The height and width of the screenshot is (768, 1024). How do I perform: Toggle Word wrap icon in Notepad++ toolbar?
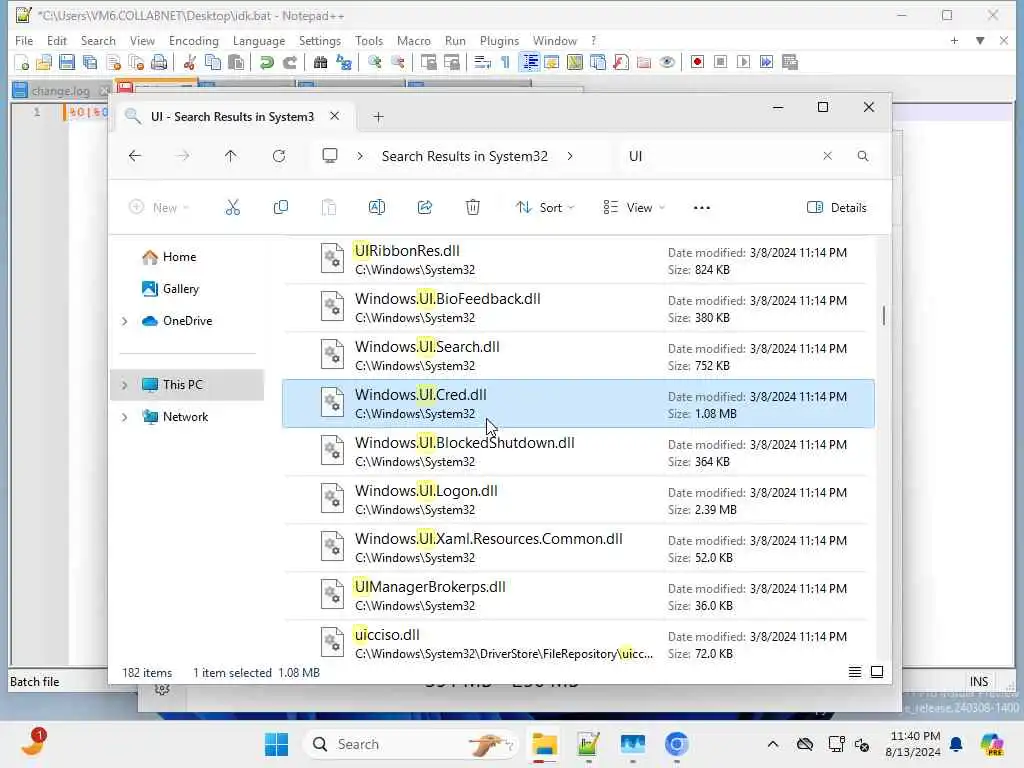[482, 63]
